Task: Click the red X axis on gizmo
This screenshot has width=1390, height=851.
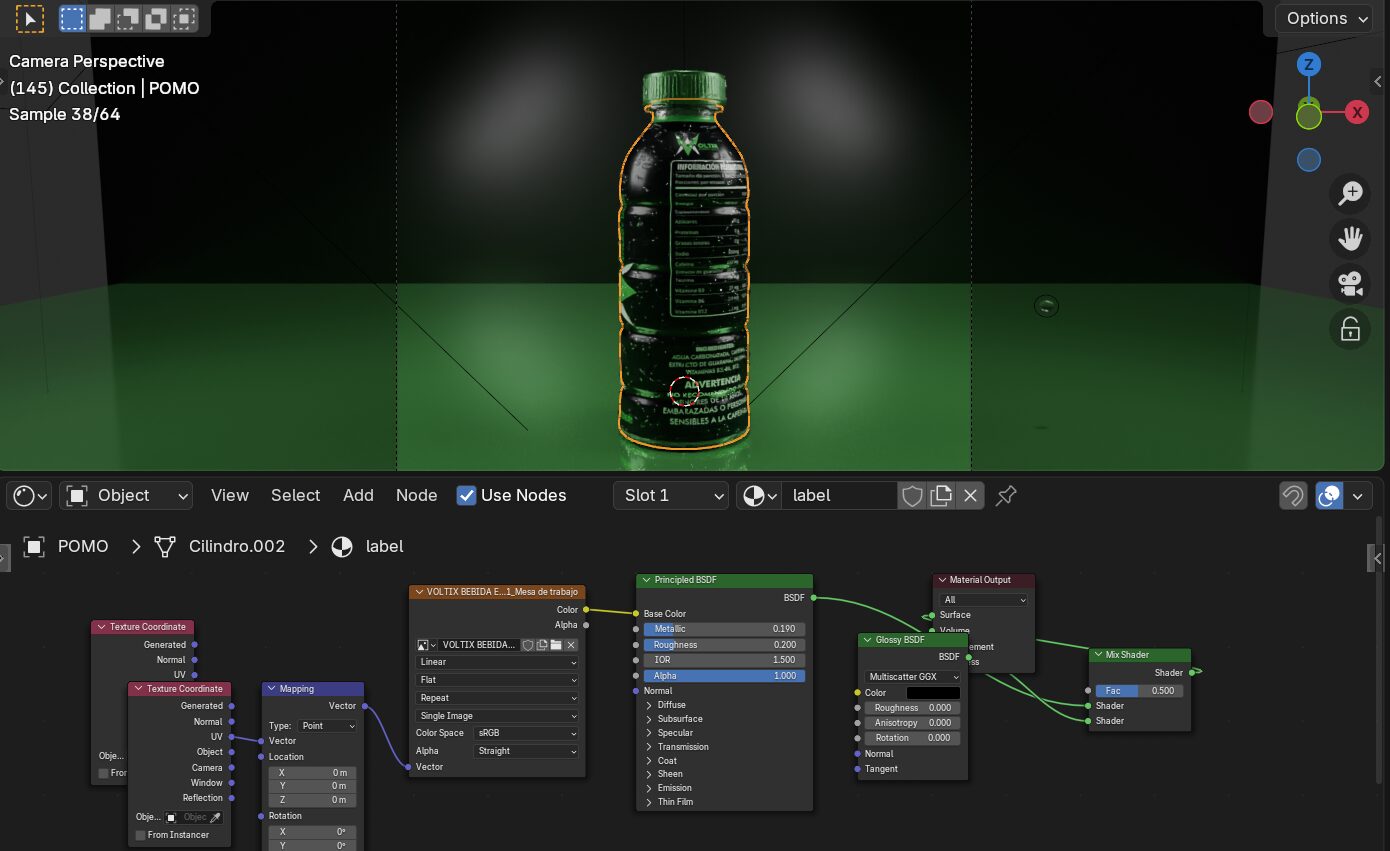Action: click(x=1357, y=112)
